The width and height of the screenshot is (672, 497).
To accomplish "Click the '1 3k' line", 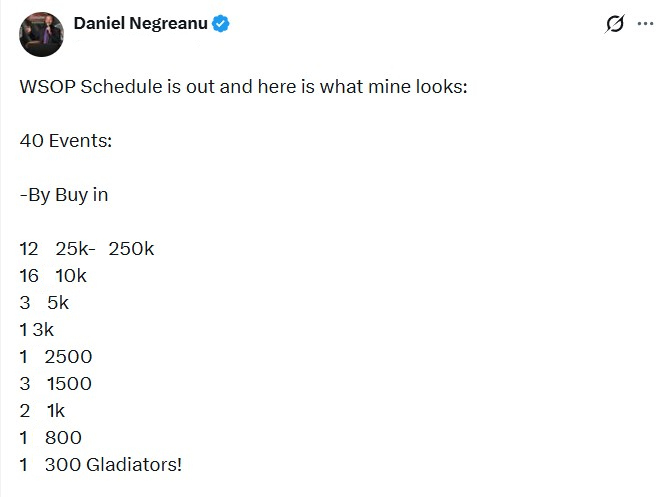I will coord(37,330).
